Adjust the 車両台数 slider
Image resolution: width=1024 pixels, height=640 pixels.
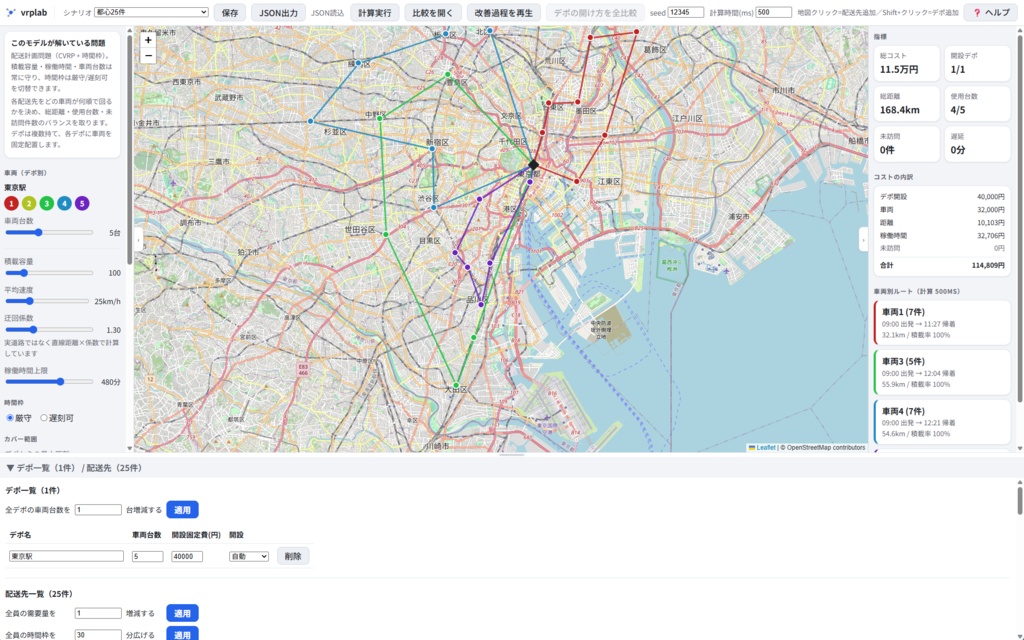tap(49, 232)
